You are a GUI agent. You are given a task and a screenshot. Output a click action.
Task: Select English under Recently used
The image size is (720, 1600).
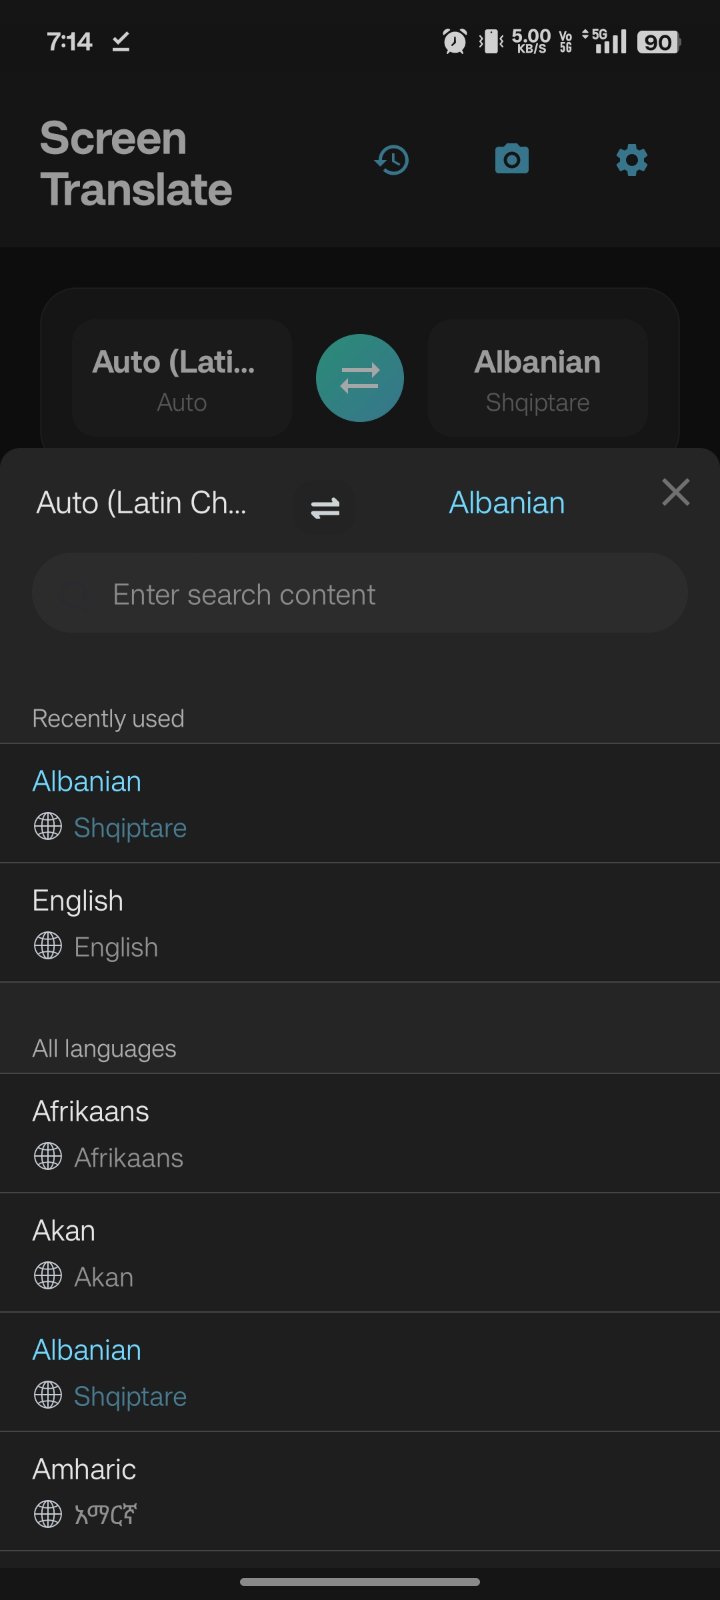(x=360, y=922)
